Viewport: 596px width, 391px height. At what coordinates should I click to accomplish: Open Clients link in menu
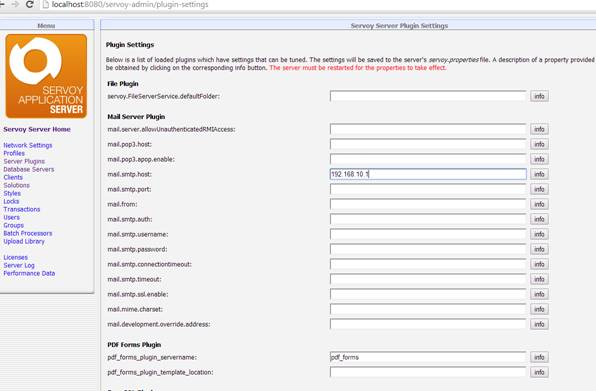point(13,177)
